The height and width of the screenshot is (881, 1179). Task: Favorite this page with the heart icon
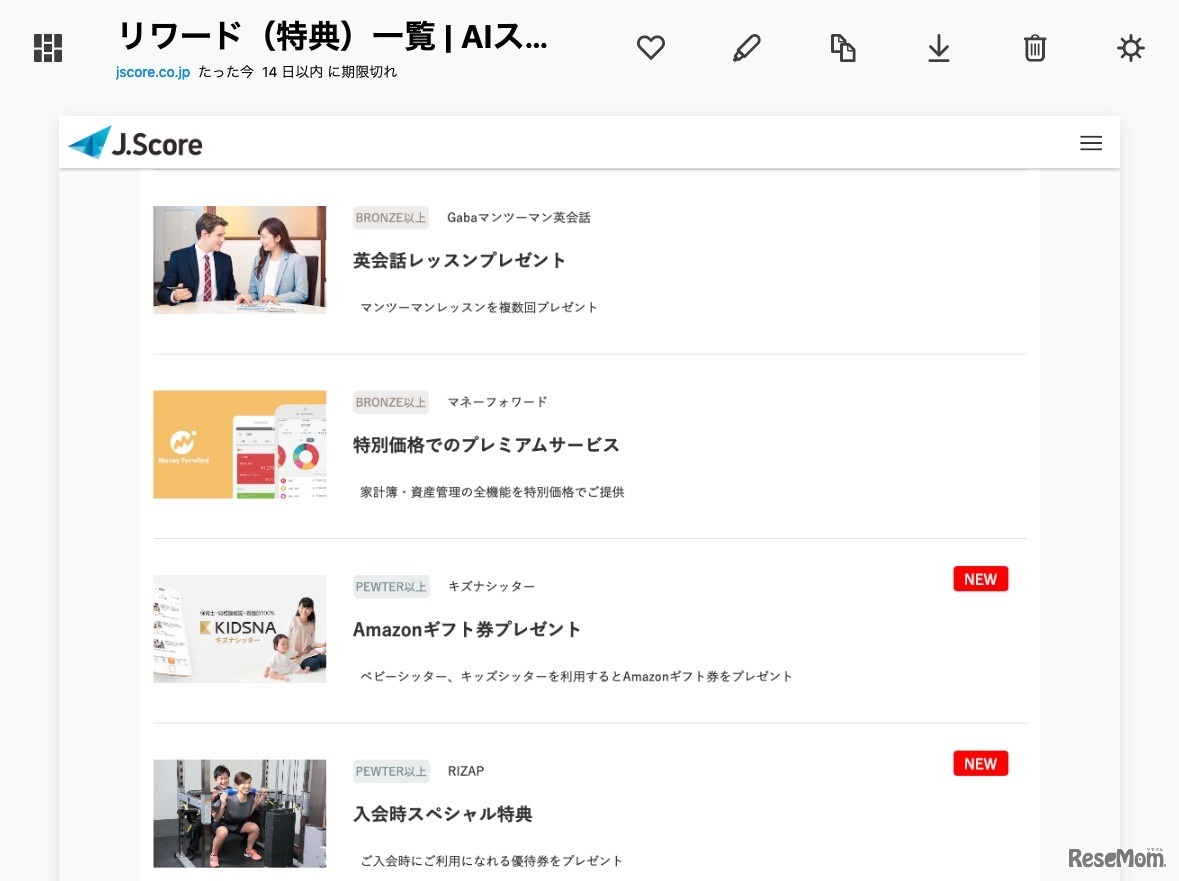[x=651, y=47]
